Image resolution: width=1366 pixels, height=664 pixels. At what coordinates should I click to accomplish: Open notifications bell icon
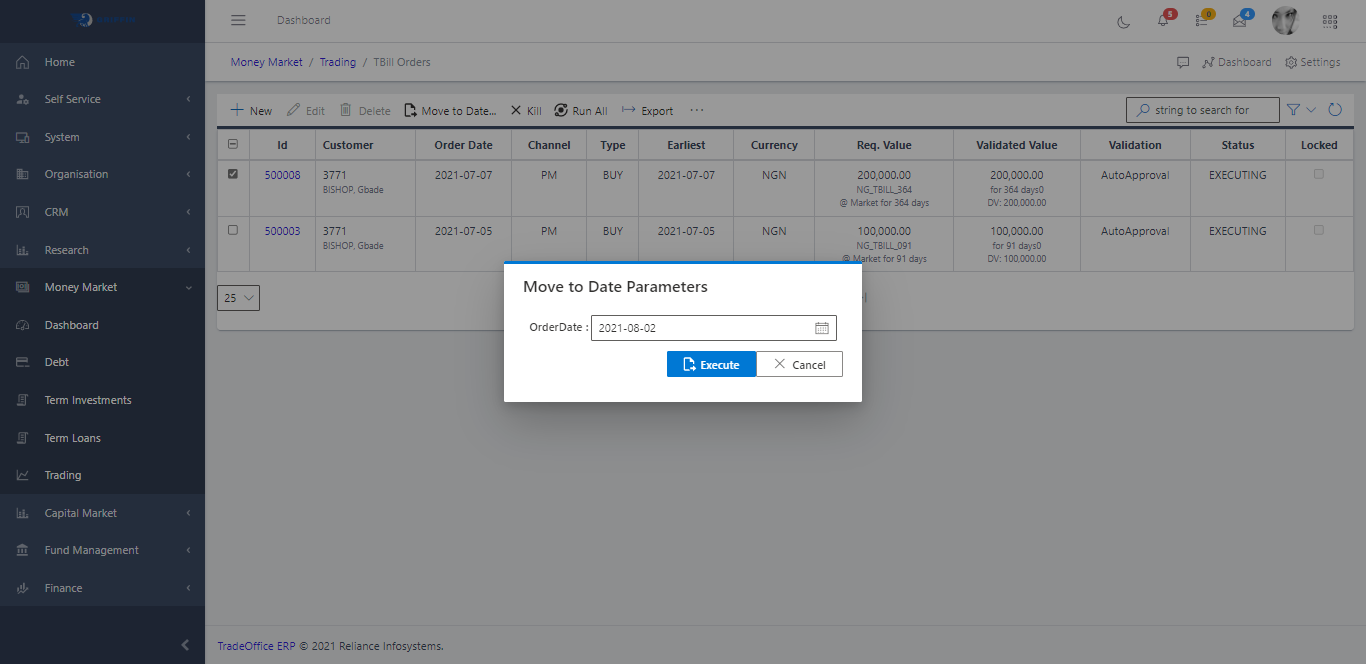click(1163, 21)
